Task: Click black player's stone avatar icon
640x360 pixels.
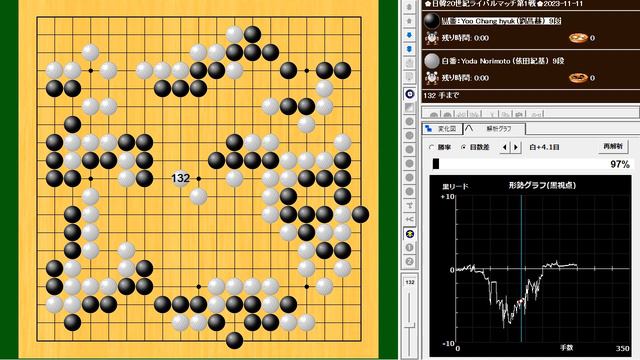Action: (431, 21)
